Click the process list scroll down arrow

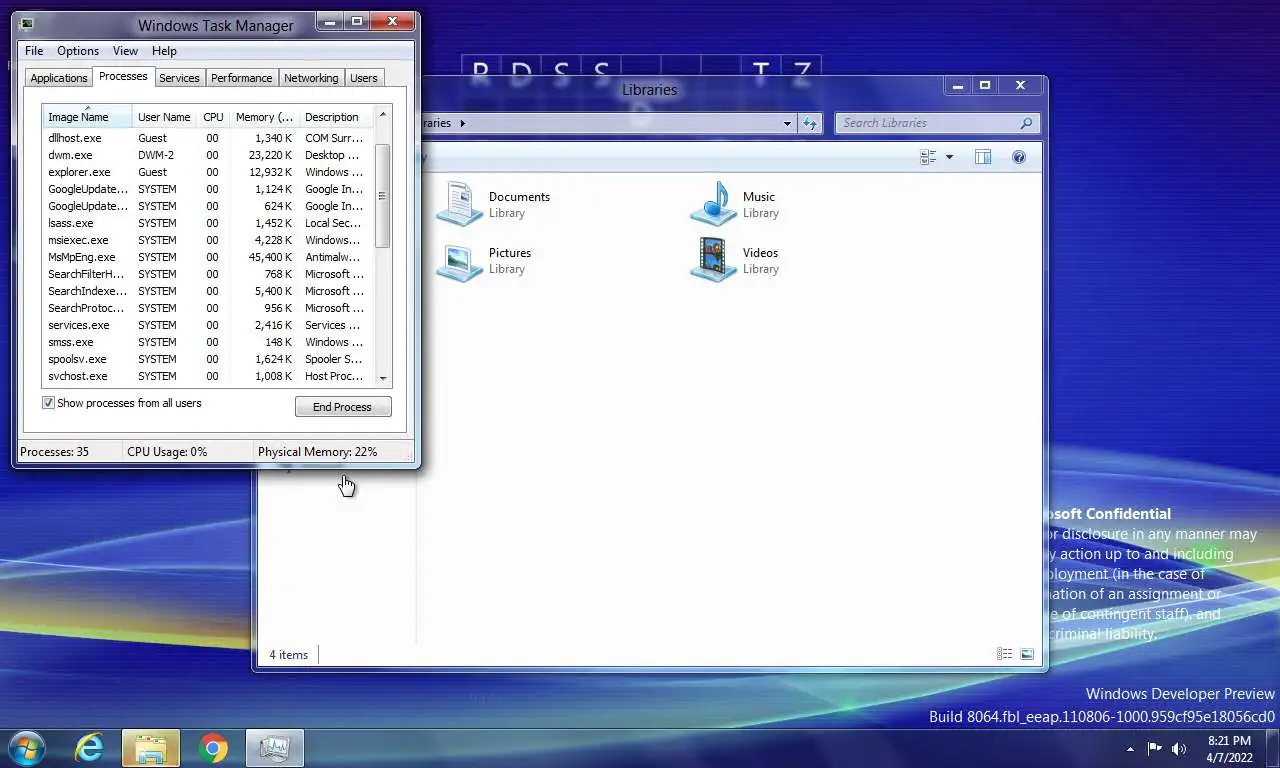pos(382,379)
